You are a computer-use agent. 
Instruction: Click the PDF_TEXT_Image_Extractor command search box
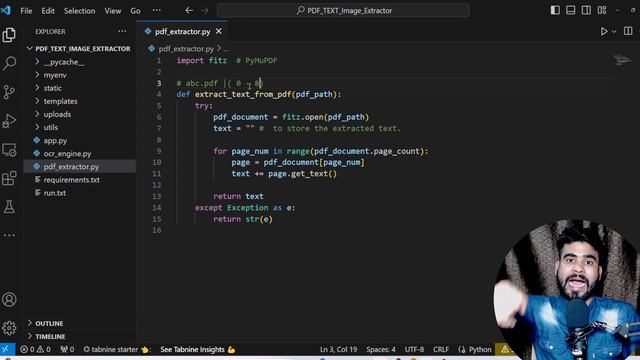pyautogui.click(x=343, y=11)
